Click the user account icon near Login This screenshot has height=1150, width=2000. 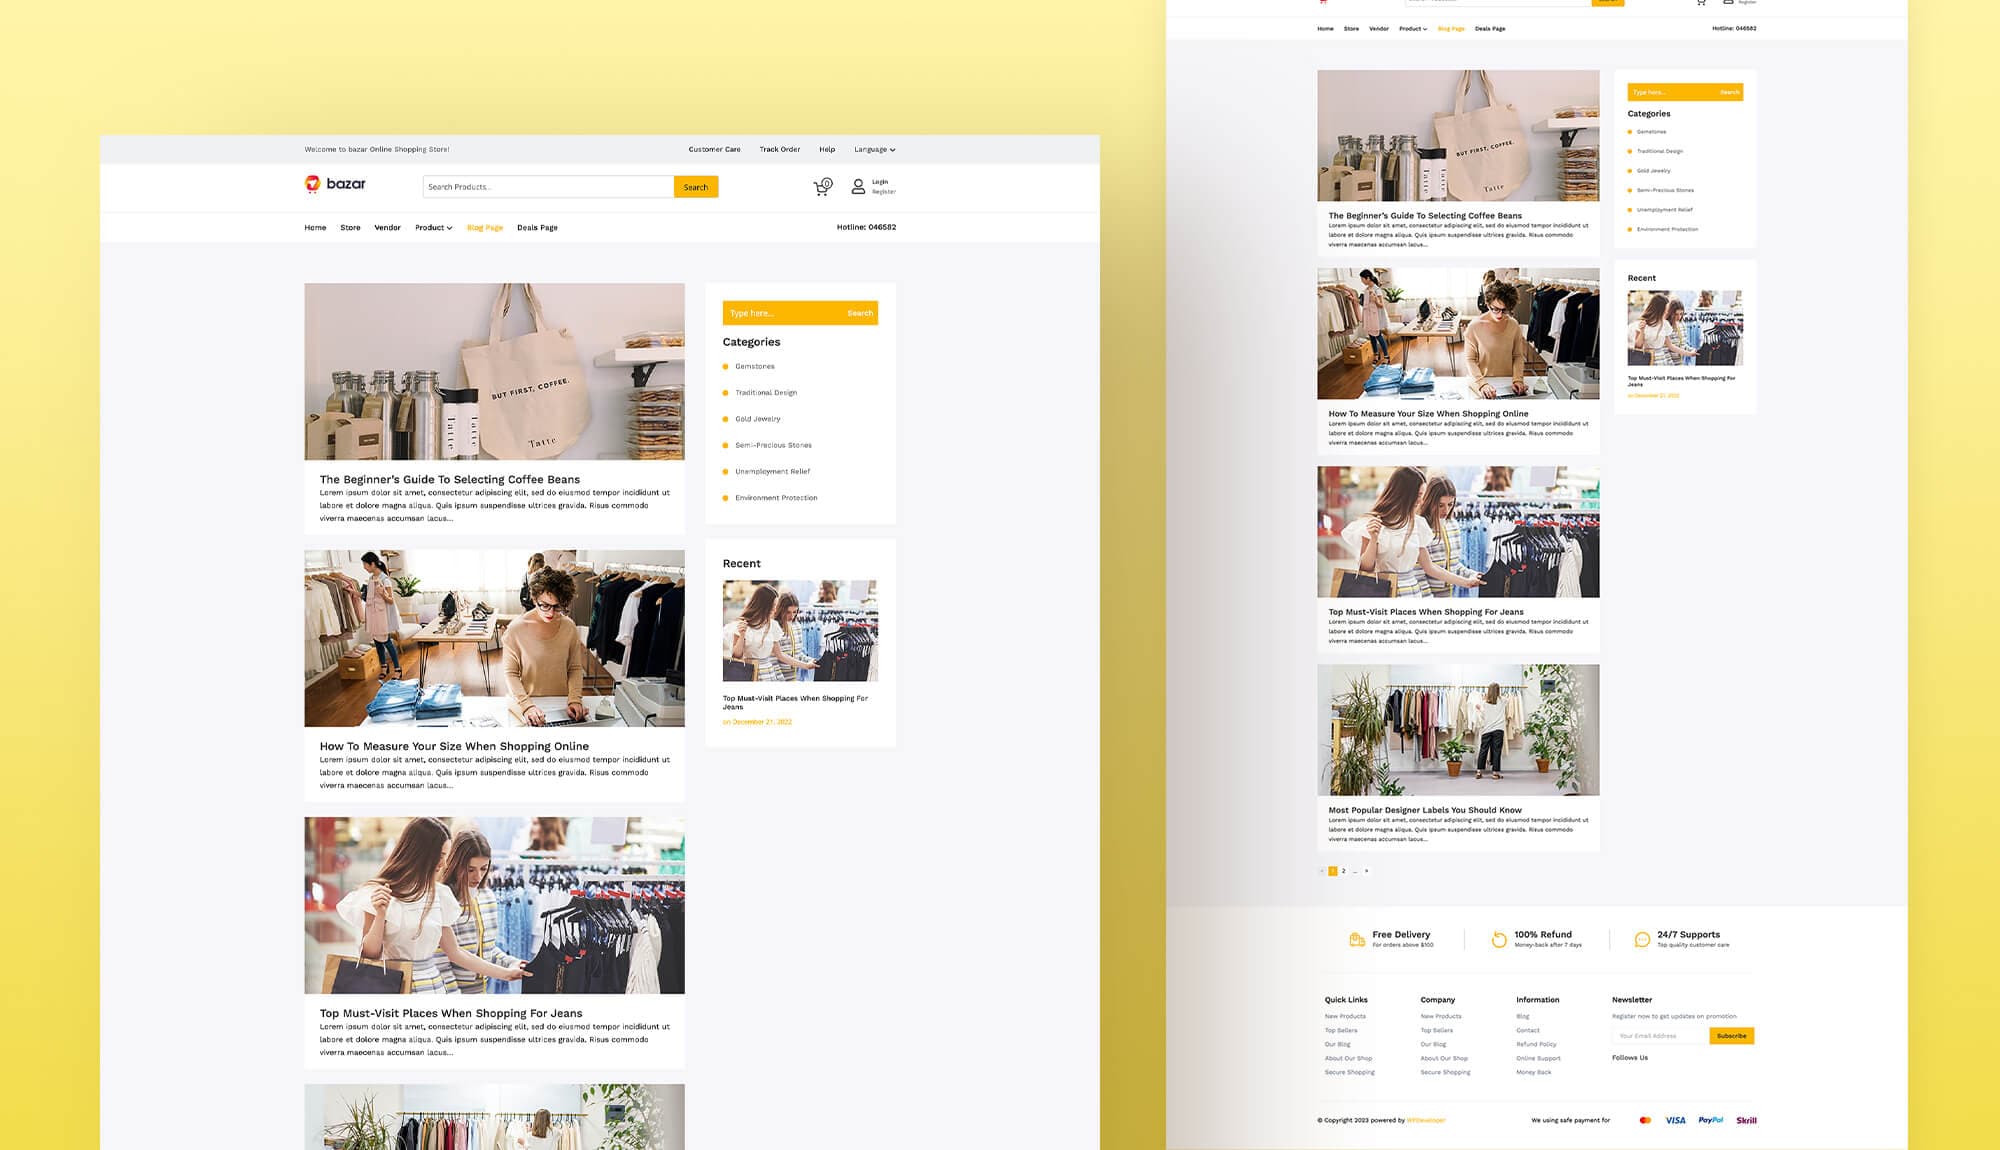[857, 186]
